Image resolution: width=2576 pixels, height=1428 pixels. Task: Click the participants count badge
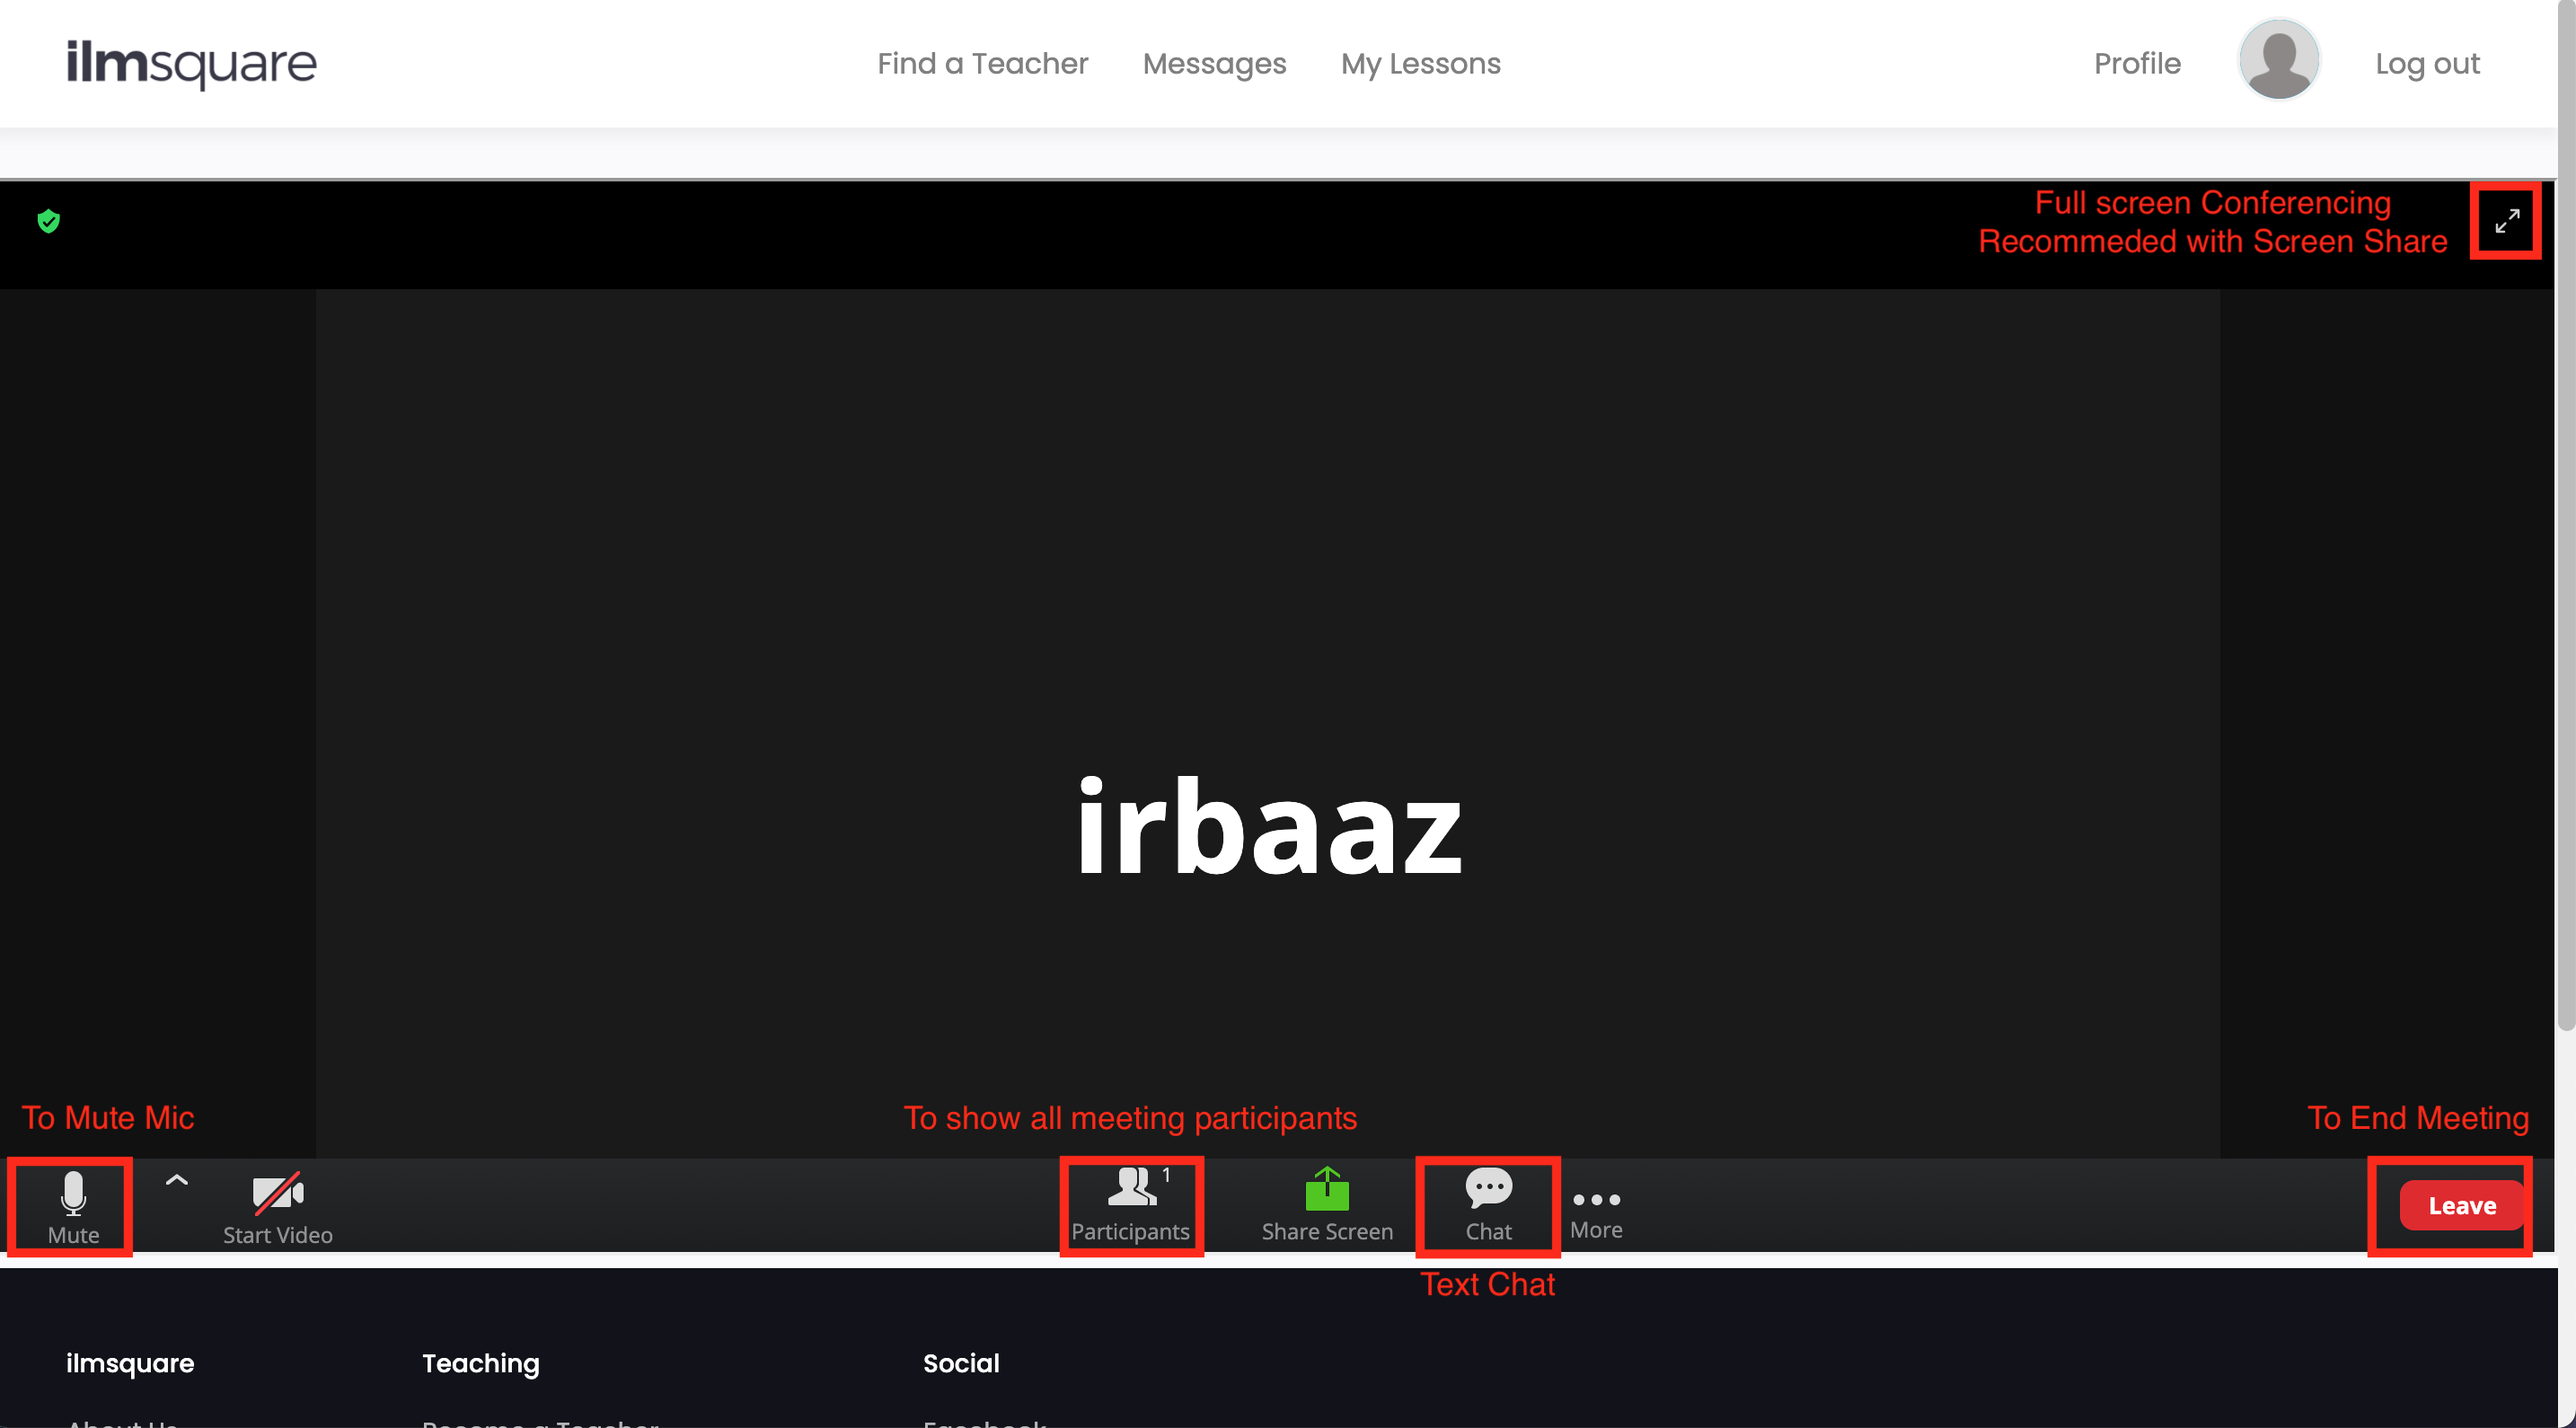[x=1166, y=1175]
